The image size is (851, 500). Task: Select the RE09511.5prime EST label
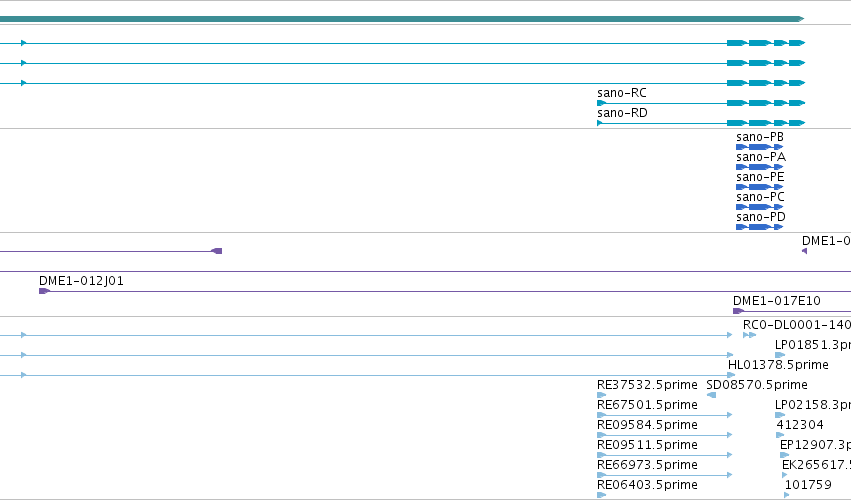point(647,445)
